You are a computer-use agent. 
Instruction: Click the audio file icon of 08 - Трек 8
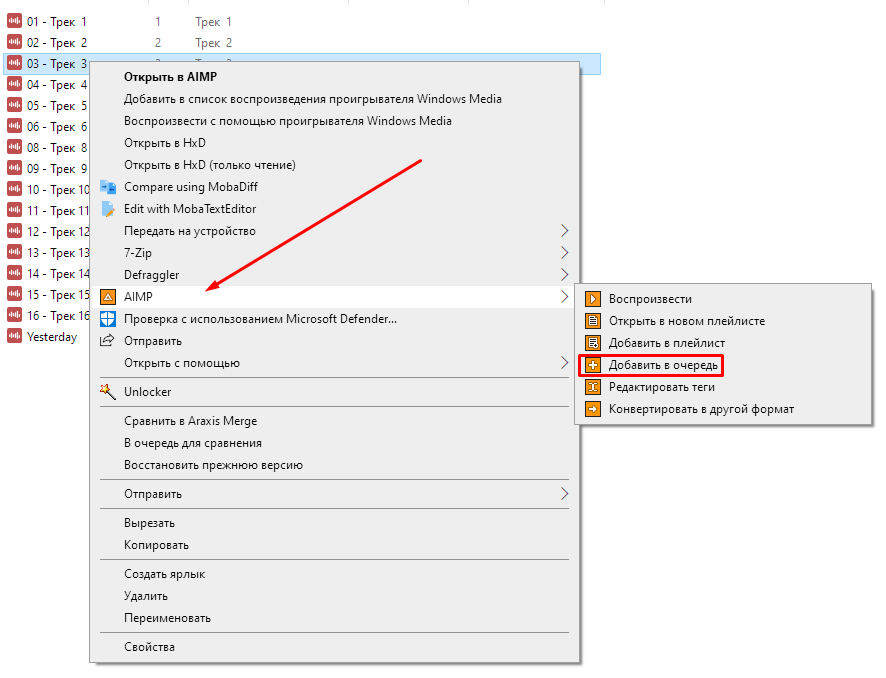(x=14, y=147)
